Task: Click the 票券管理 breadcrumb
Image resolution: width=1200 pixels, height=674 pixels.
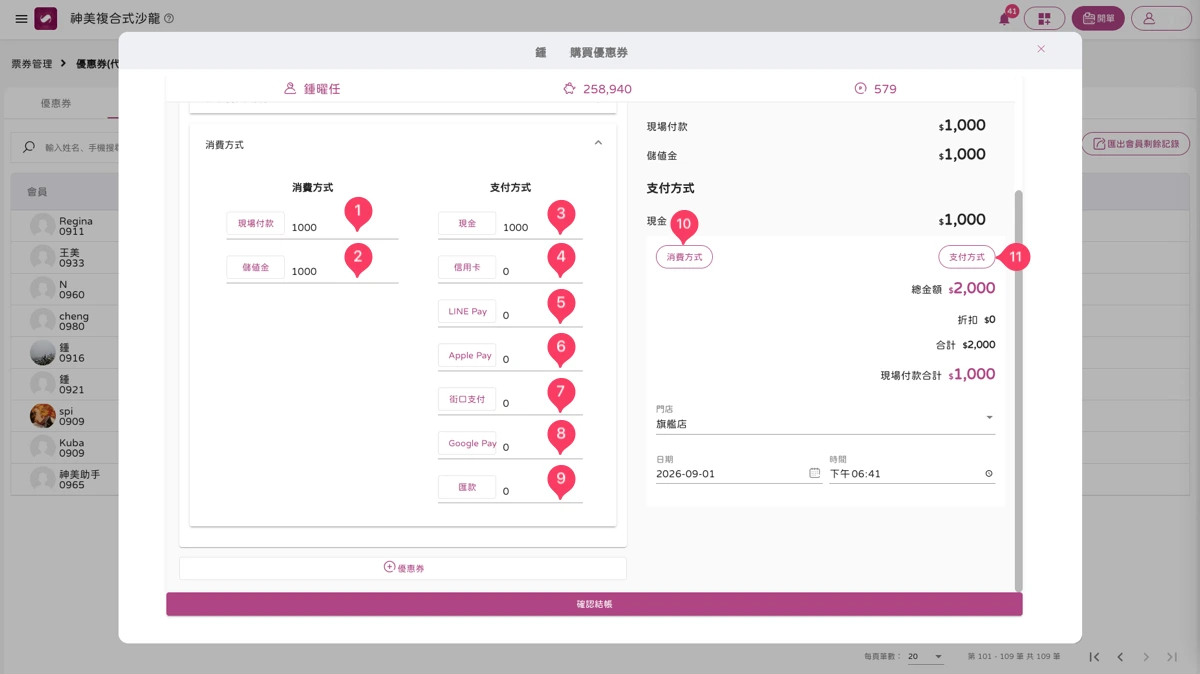Action: pyautogui.click(x=32, y=63)
